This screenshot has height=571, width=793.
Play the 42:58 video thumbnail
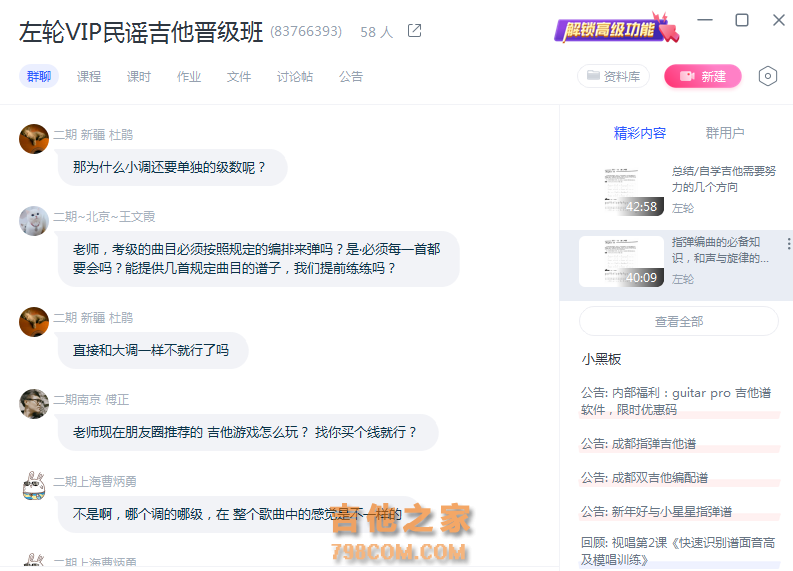click(x=622, y=191)
